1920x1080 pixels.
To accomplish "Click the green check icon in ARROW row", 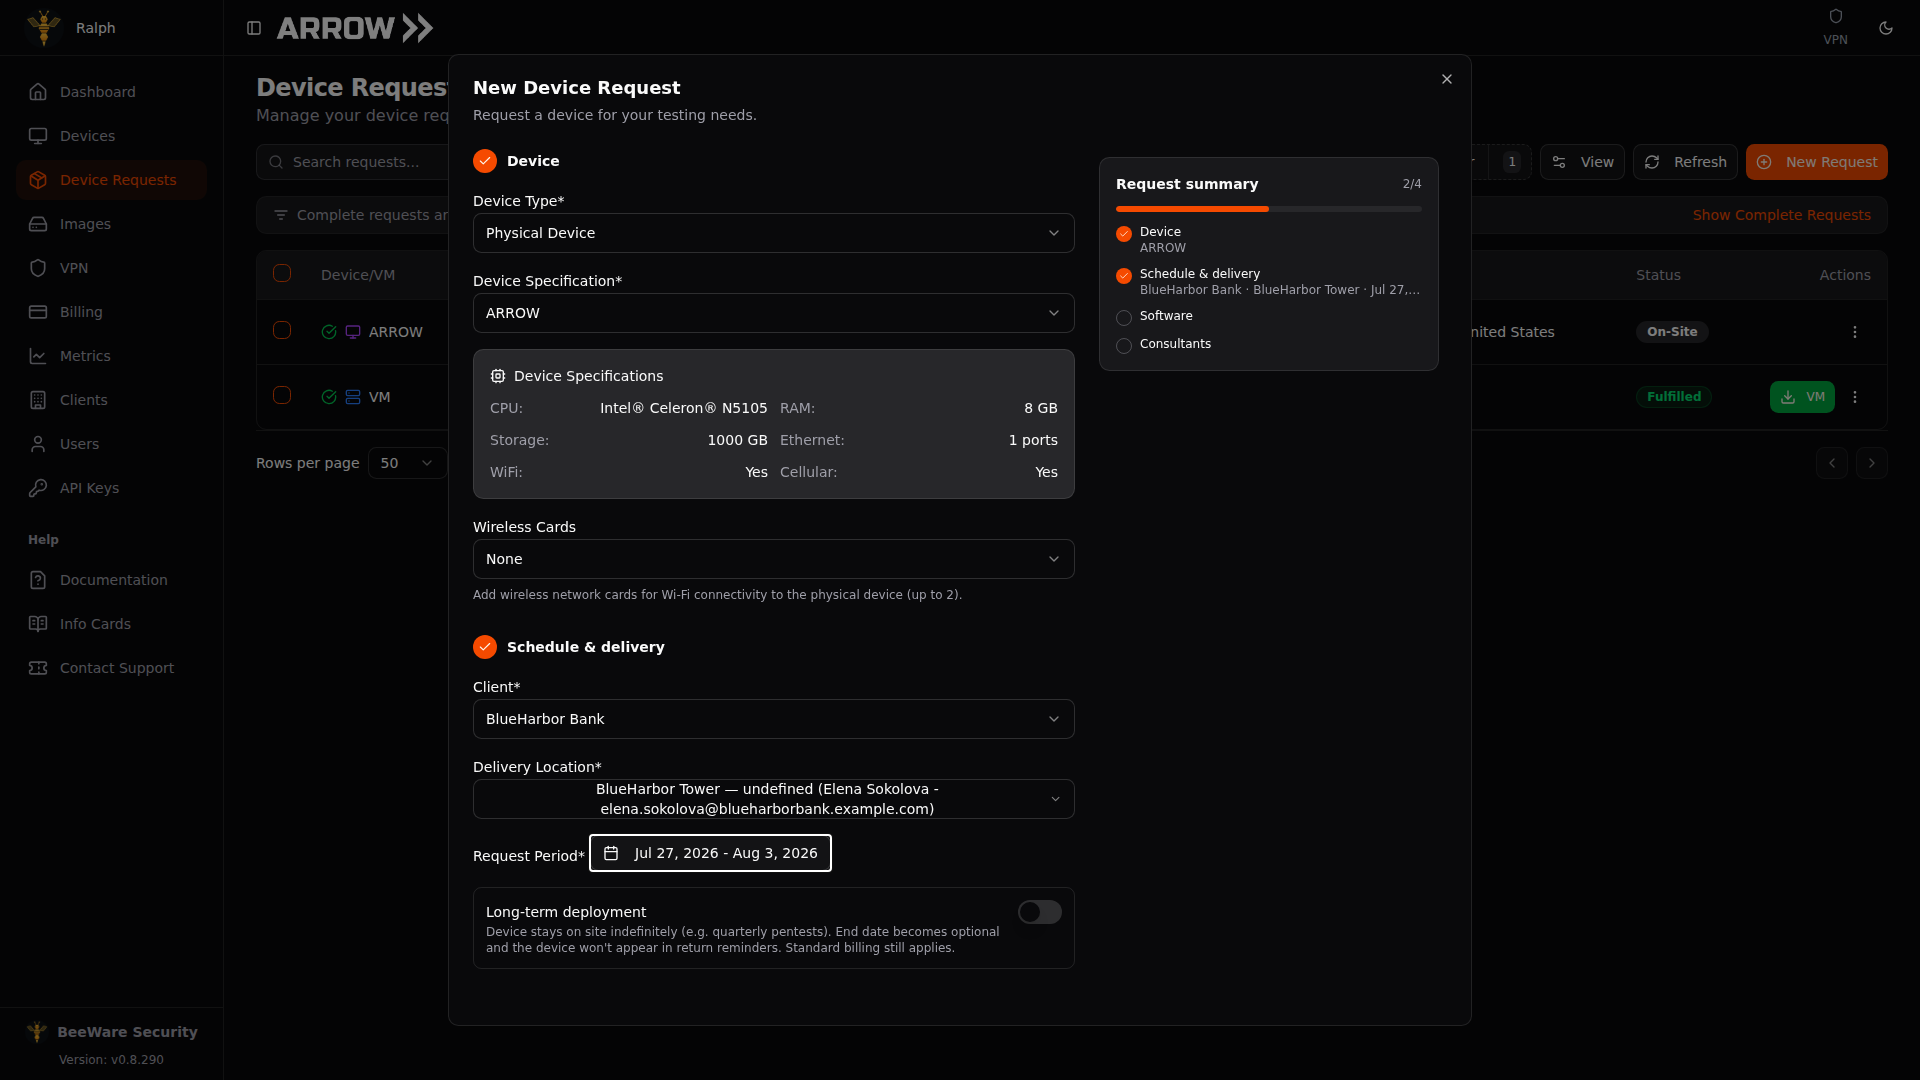I will [329, 332].
